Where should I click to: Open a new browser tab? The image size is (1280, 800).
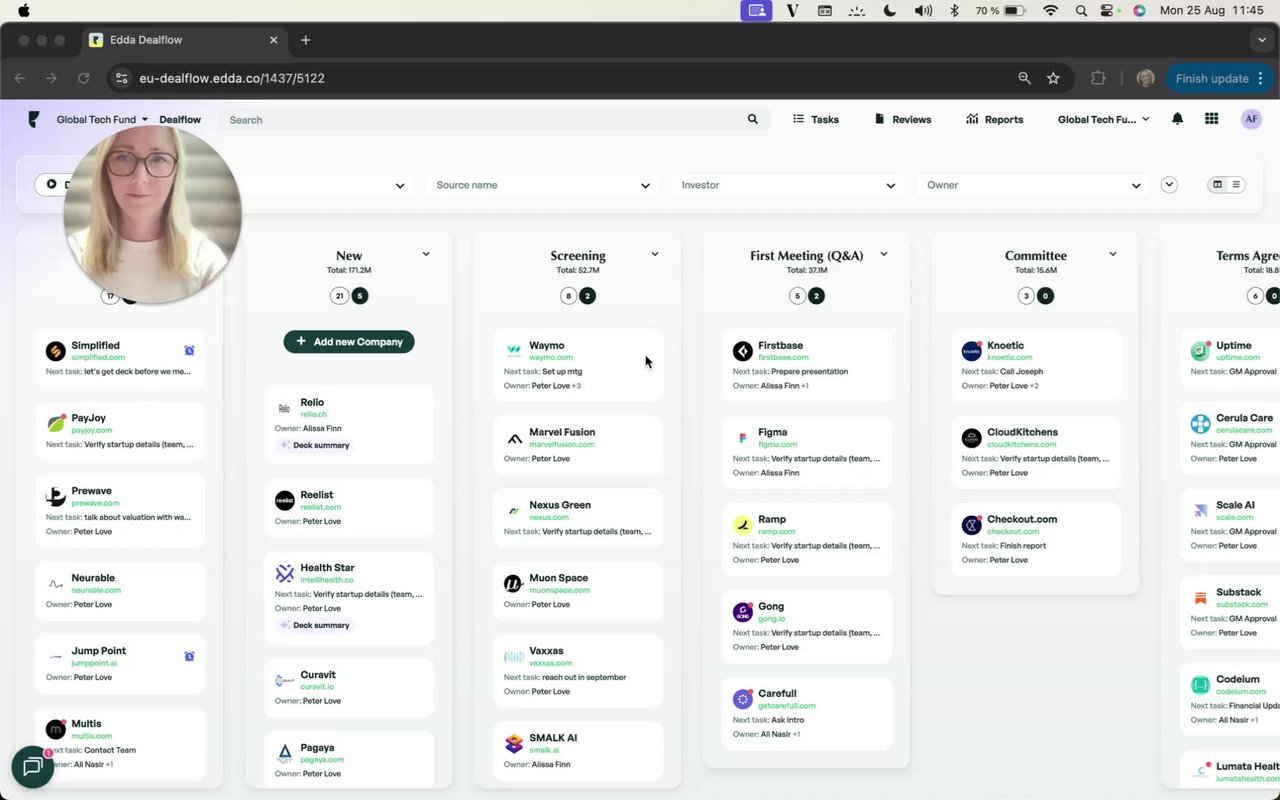tap(306, 40)
